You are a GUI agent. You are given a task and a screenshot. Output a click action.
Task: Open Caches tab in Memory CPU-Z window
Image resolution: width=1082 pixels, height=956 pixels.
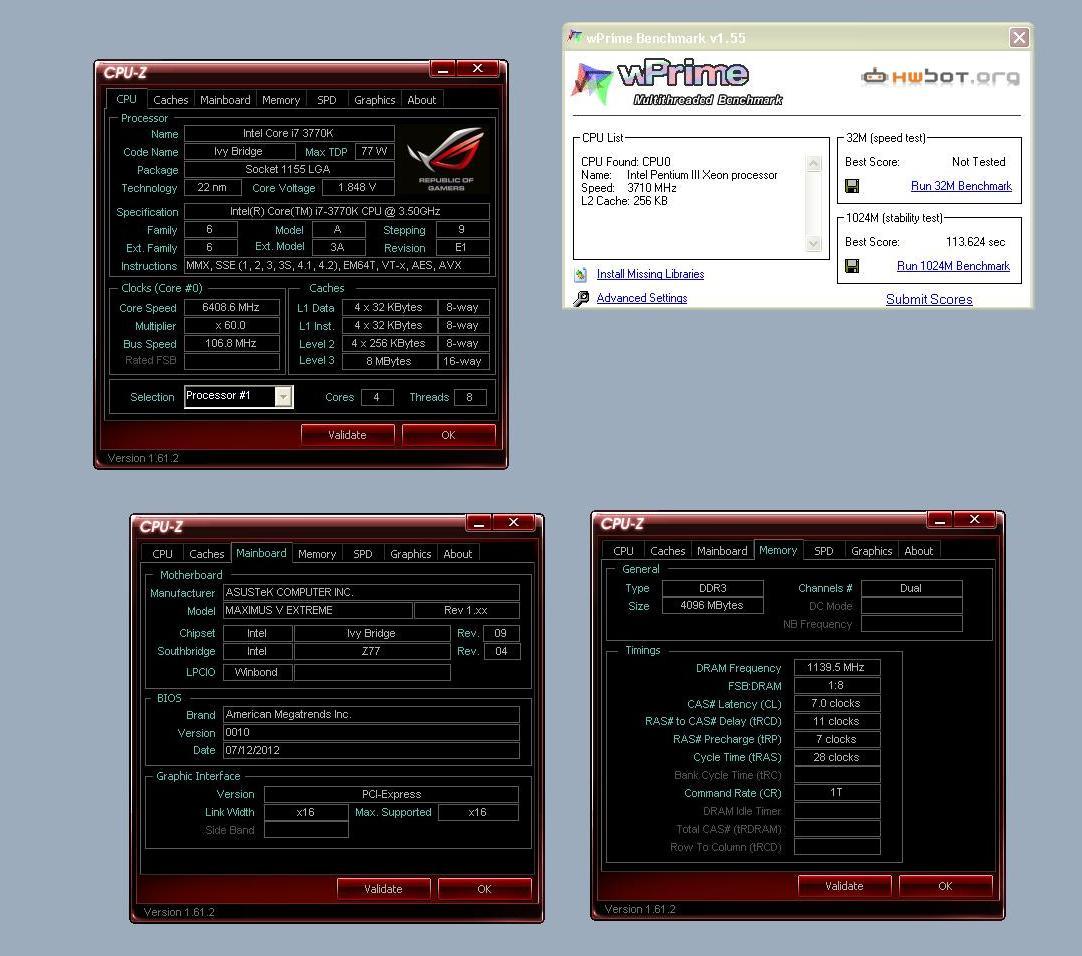pos(667,551)
